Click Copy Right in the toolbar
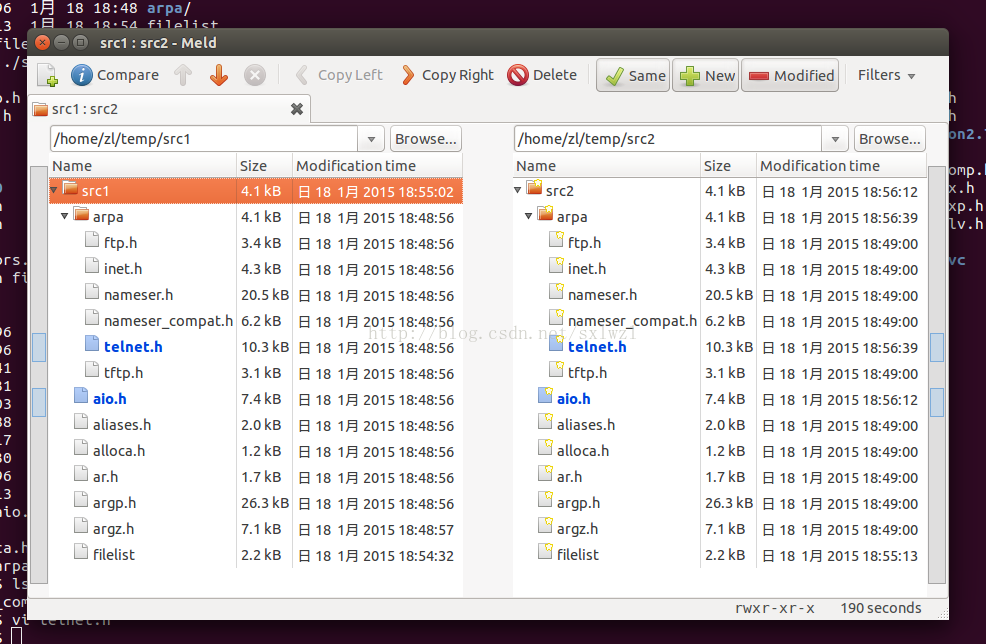 click(448, 75)
